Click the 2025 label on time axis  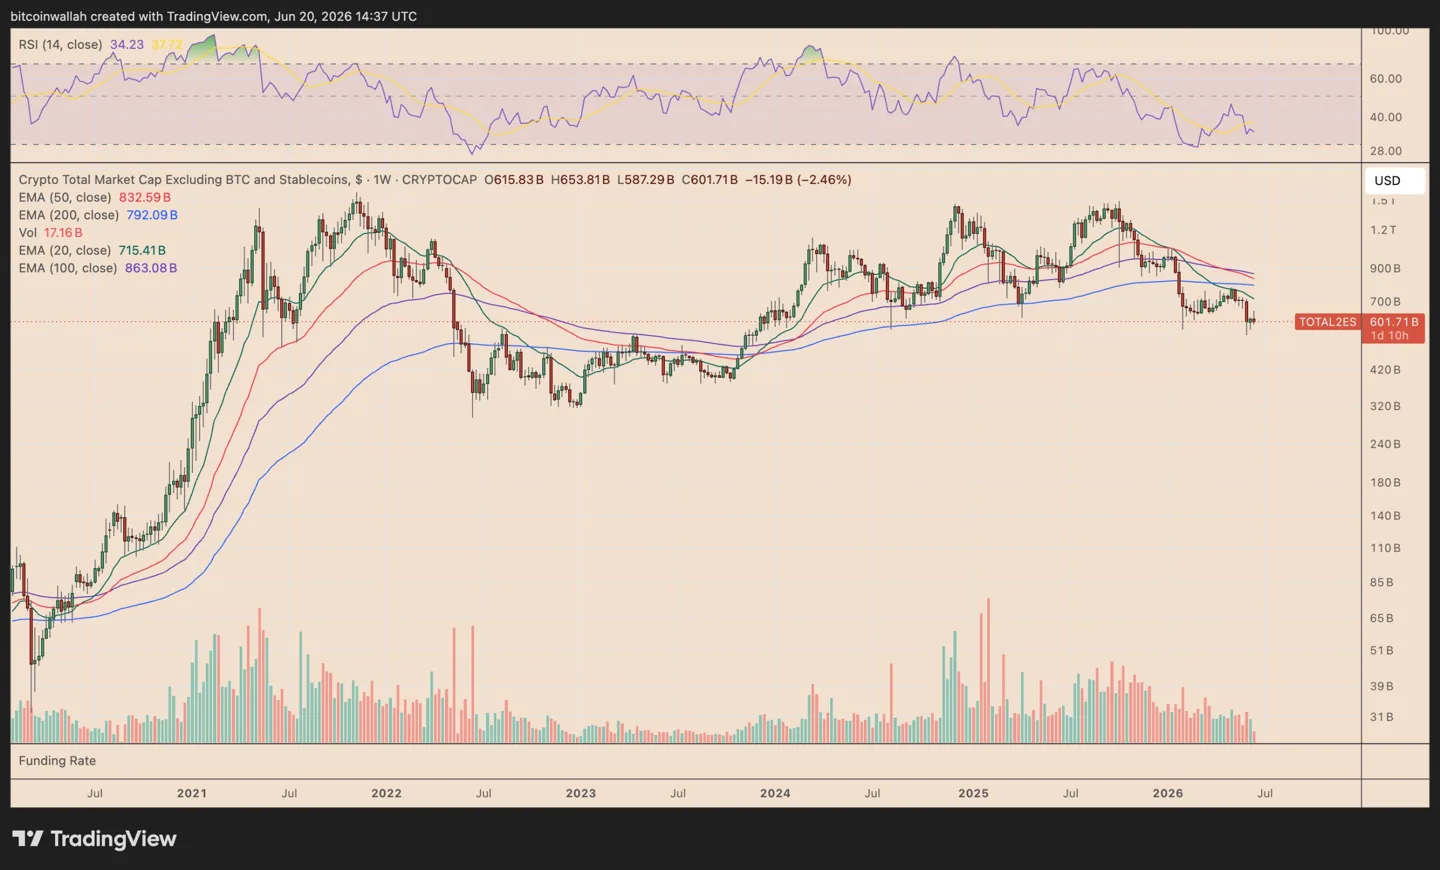(973, 793)
